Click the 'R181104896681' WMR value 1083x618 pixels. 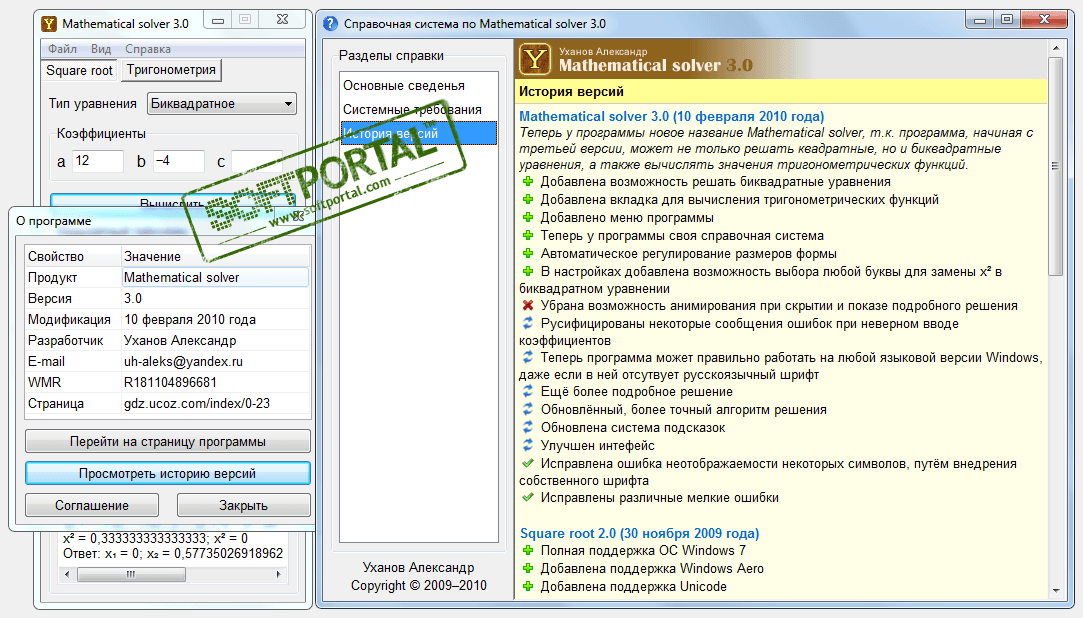click(170, 382)
